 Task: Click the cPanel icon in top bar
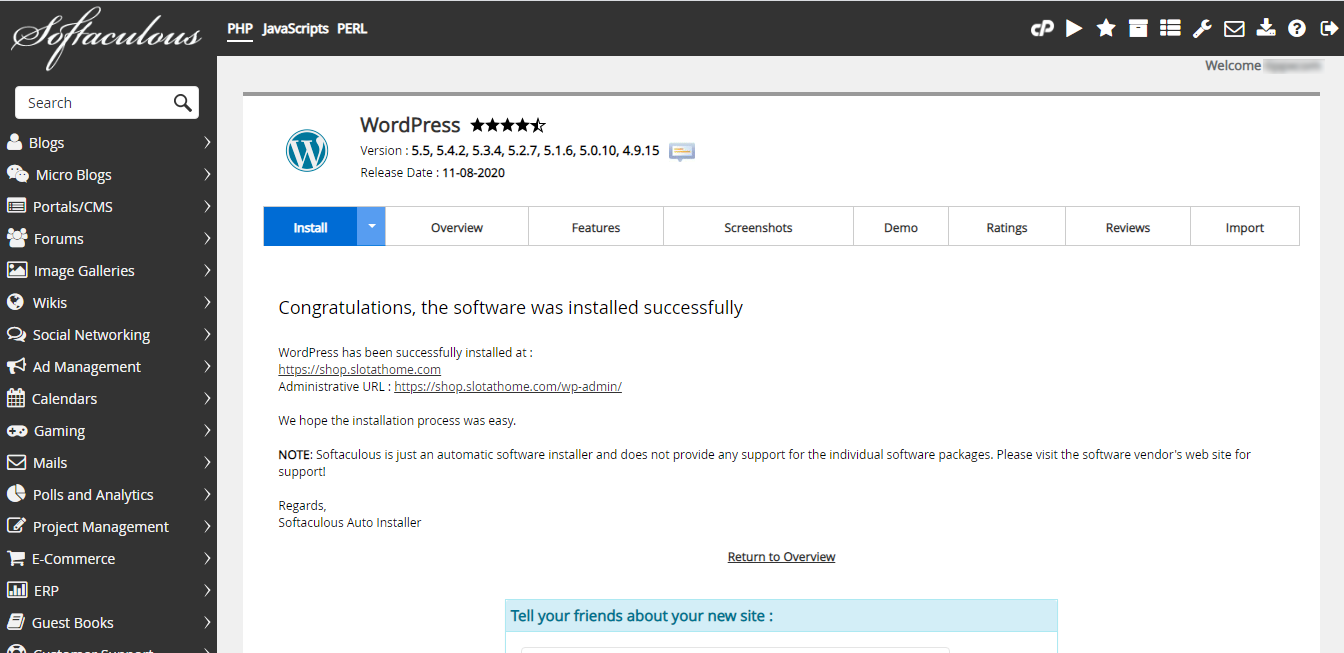point(1042,29)
